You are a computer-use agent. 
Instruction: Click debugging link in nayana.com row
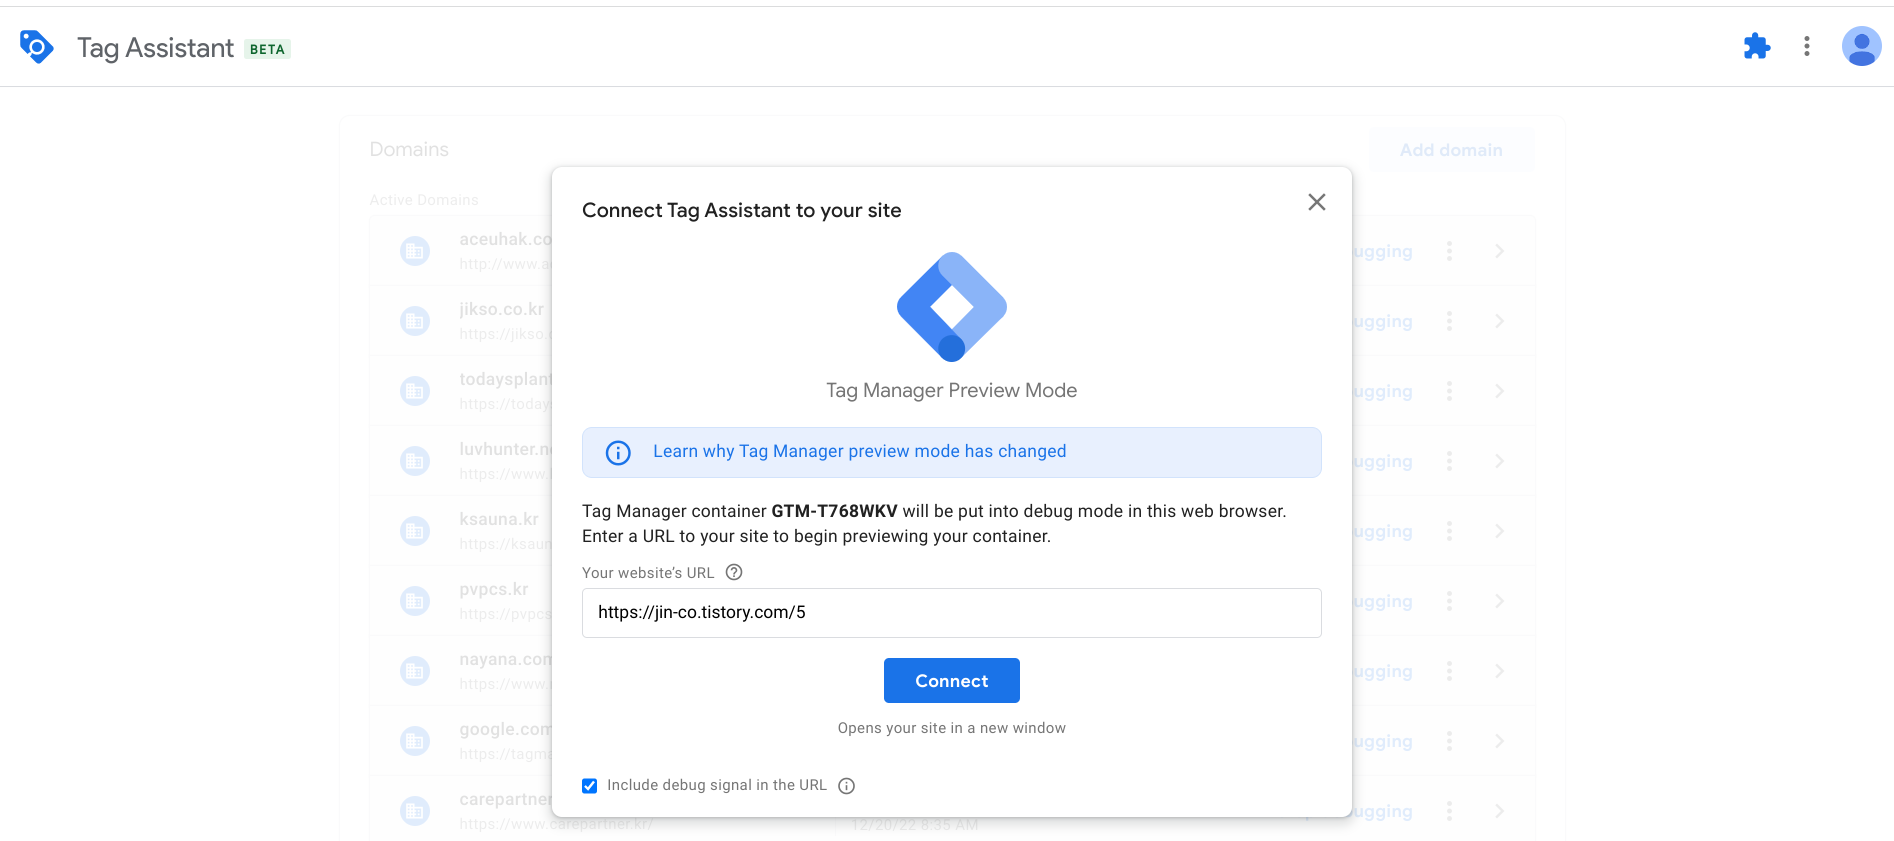1383,671
